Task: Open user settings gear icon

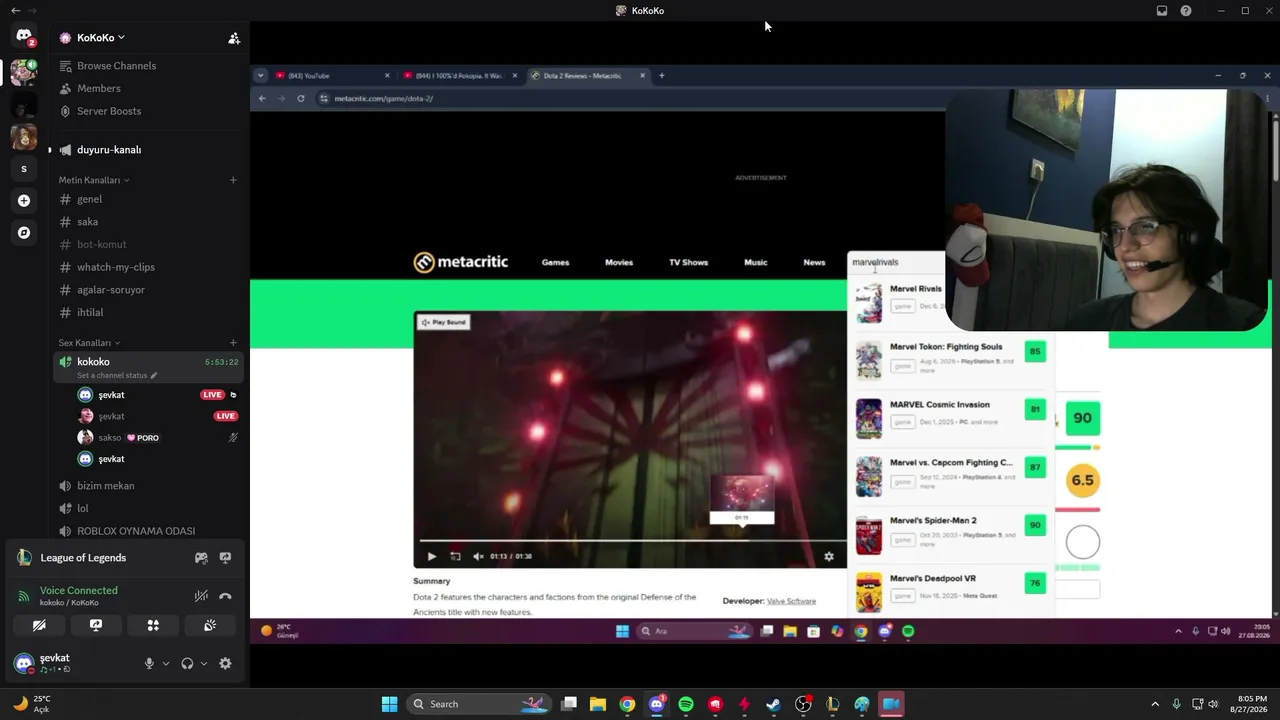Action: coord(225,663)
